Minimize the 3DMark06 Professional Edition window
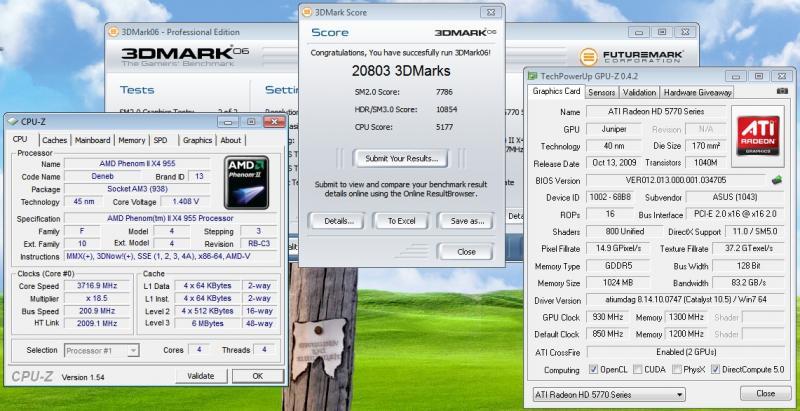 (x=639, y=32)
